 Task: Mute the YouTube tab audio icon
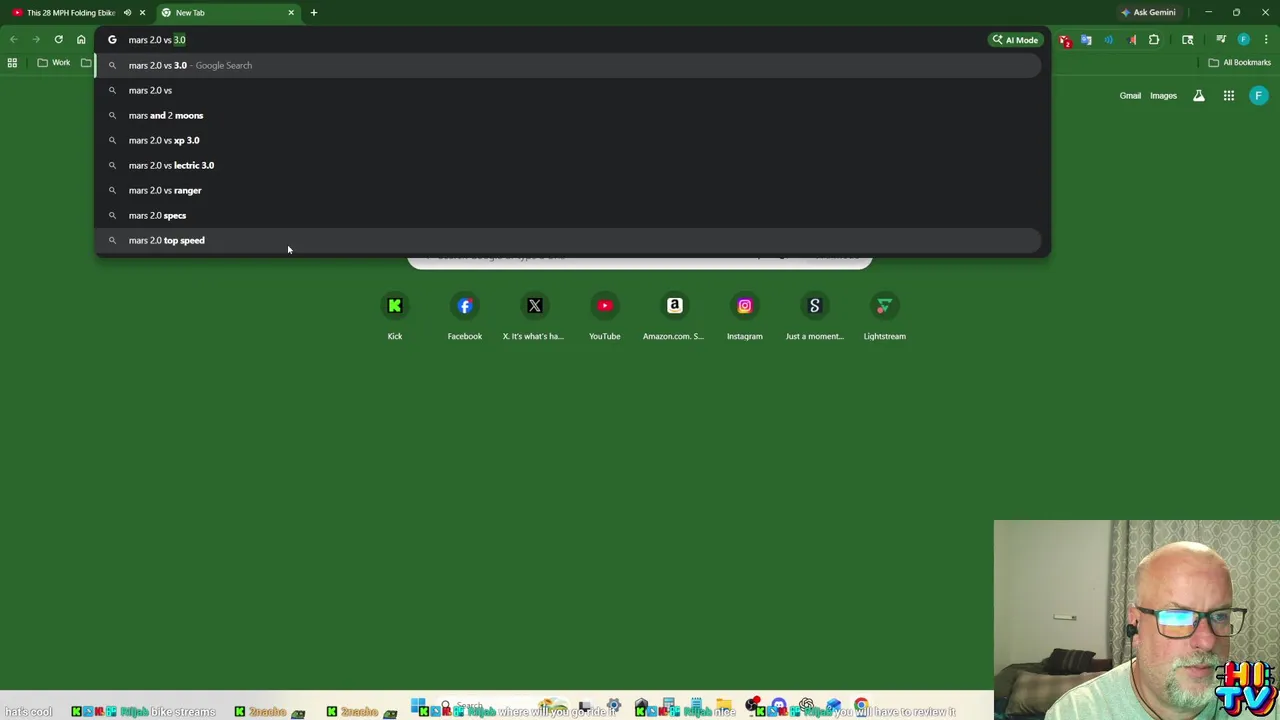click(x=127, y=13)
